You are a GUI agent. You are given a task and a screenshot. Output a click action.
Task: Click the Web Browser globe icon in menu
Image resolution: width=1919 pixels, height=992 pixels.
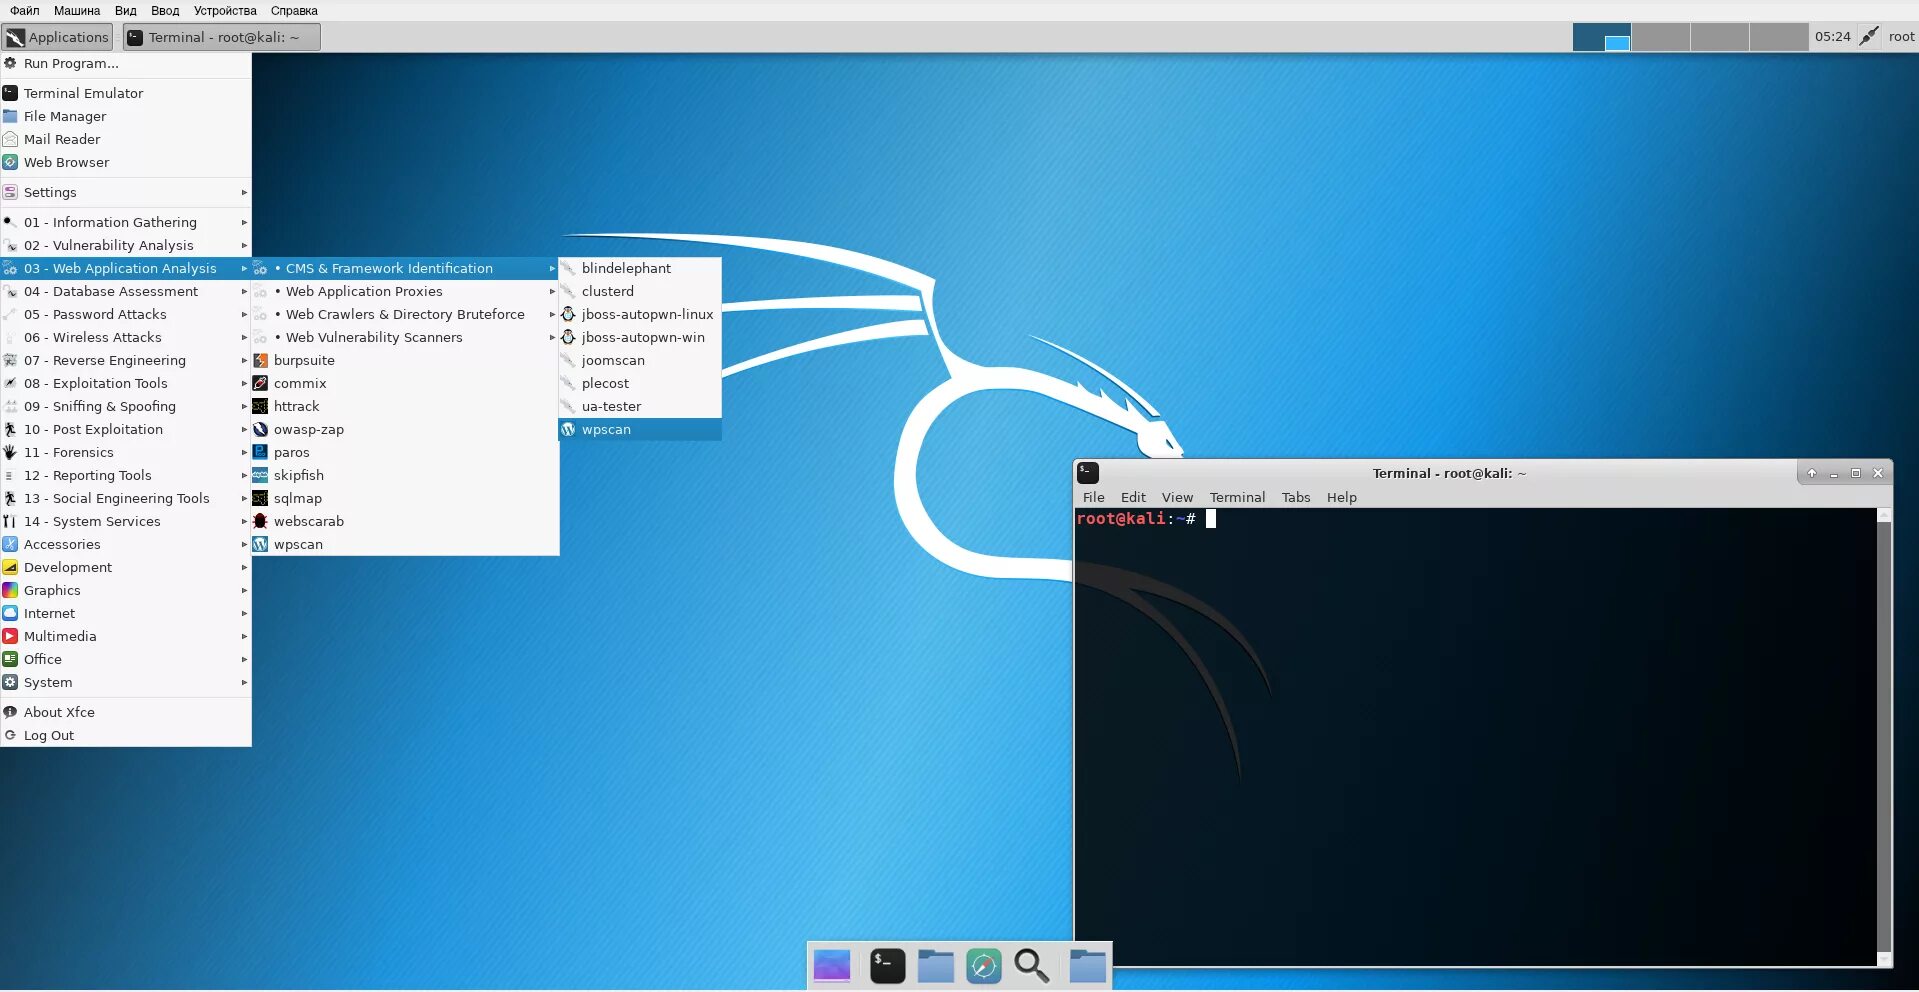pos(10,162)
